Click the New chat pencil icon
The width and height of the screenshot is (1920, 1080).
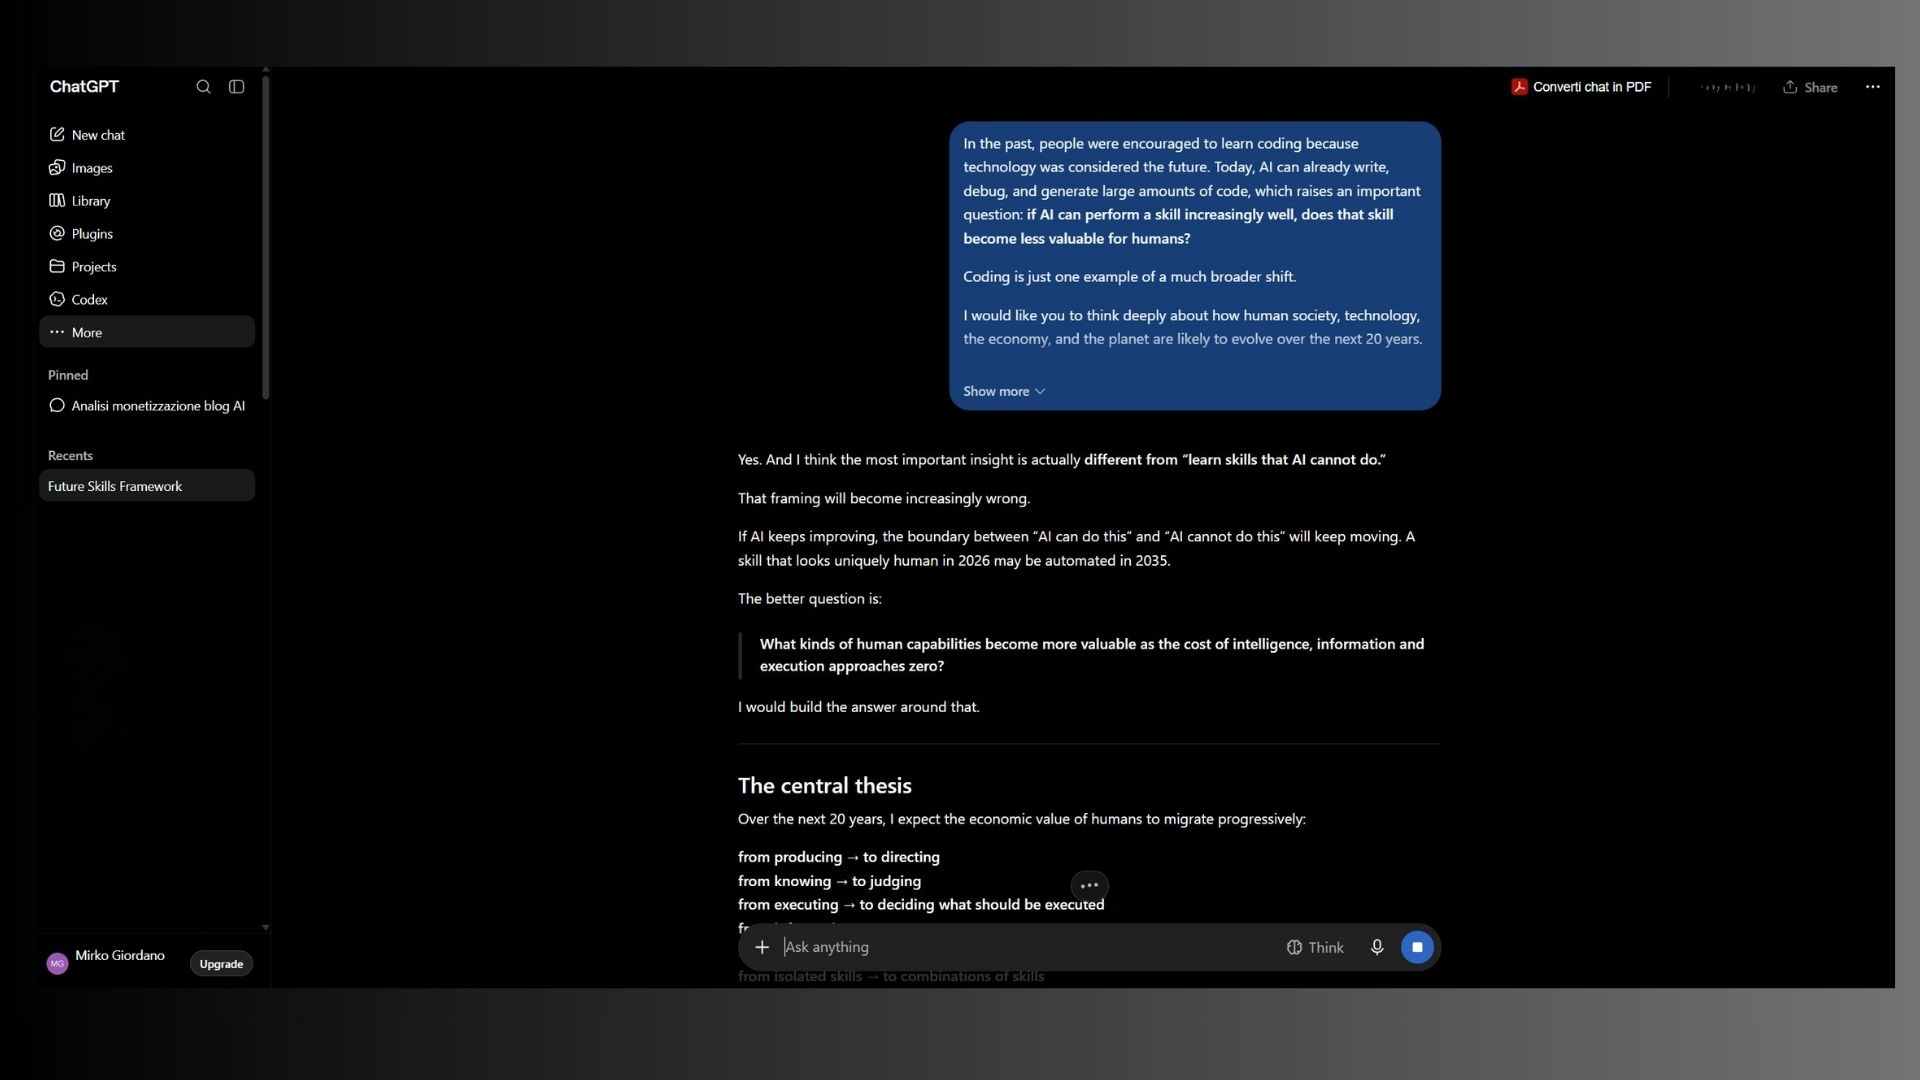[57, 135]
